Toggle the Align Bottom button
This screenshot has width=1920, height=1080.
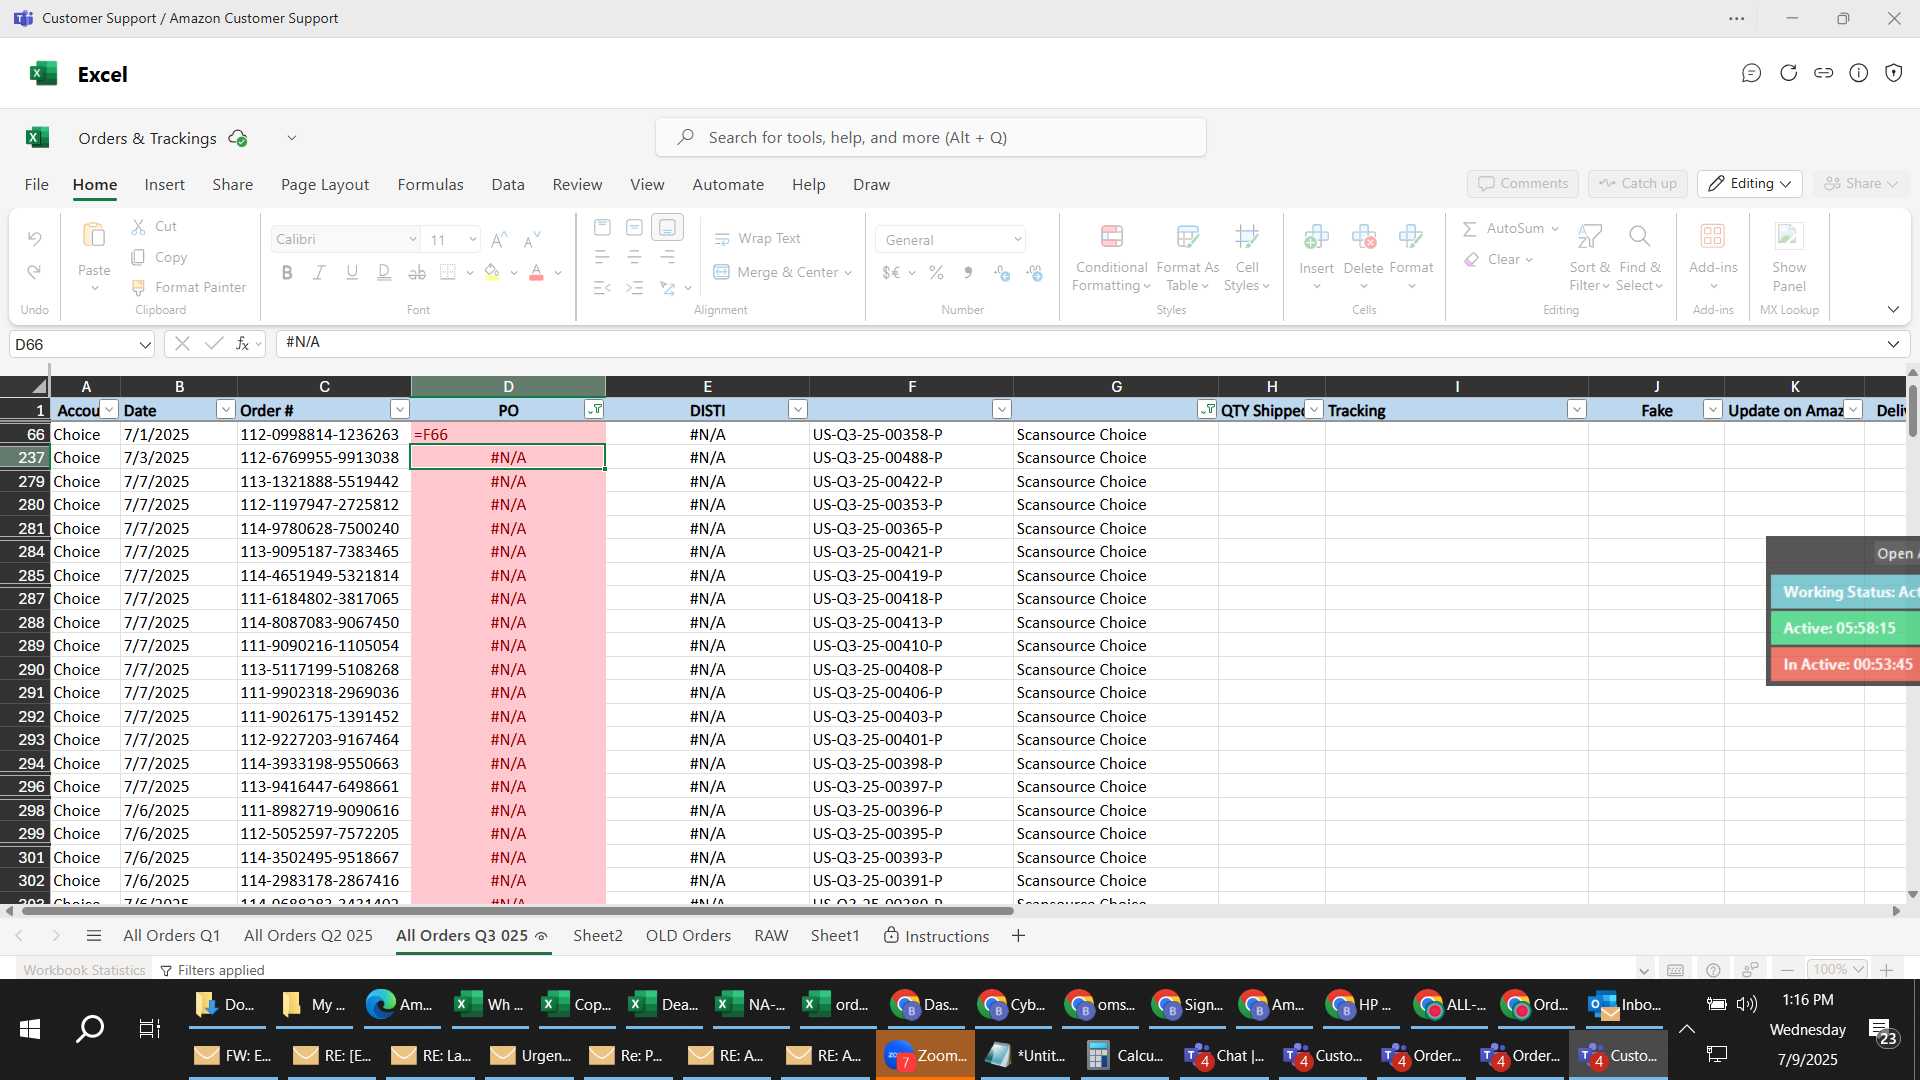click(x=667, y=228)
